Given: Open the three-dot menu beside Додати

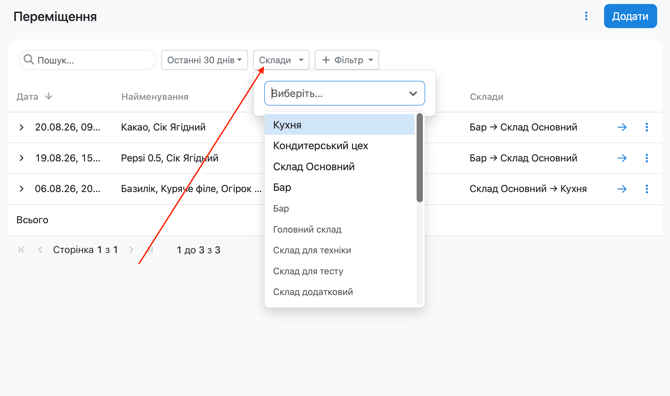Looking at the screenshot, I should (x=586, y=16).
